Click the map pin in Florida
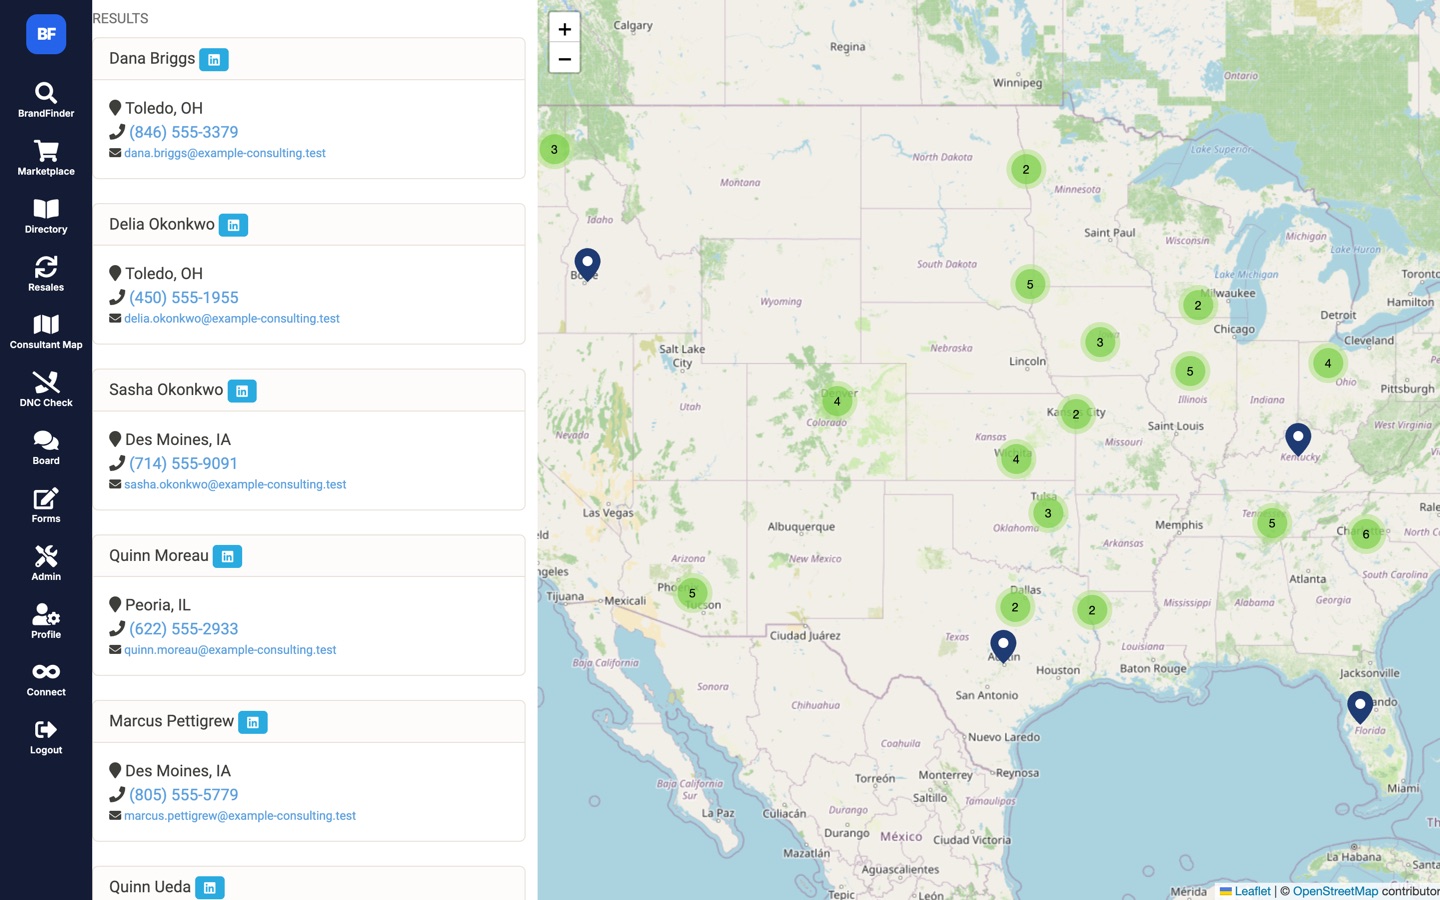Image resolution: width=1440 pixels, height=900 pixels. [1360, 708]
